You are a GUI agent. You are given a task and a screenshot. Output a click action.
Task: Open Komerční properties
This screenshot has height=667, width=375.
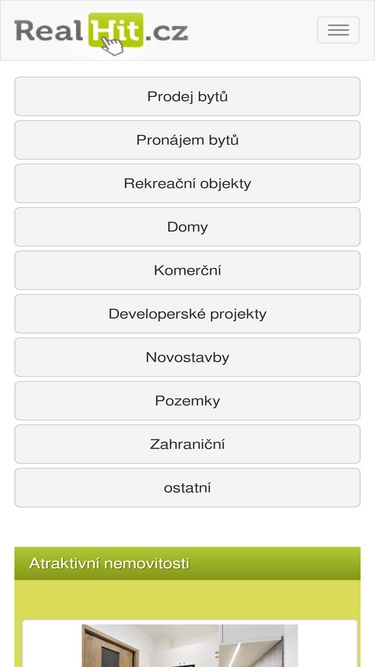click(x=188, y=270)
